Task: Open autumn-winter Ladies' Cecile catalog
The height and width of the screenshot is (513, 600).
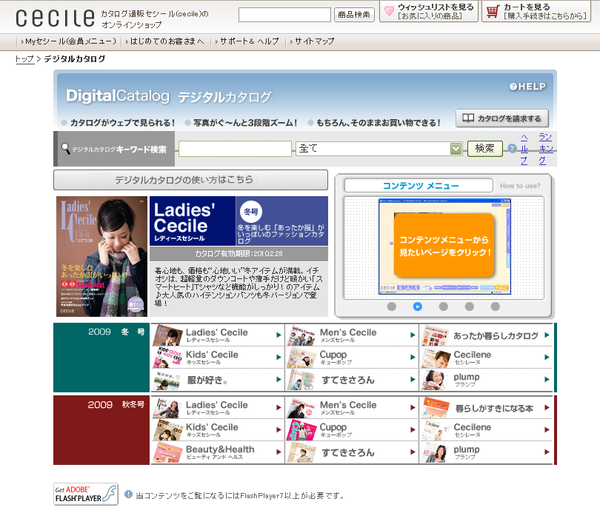Action: click(217, 408)
